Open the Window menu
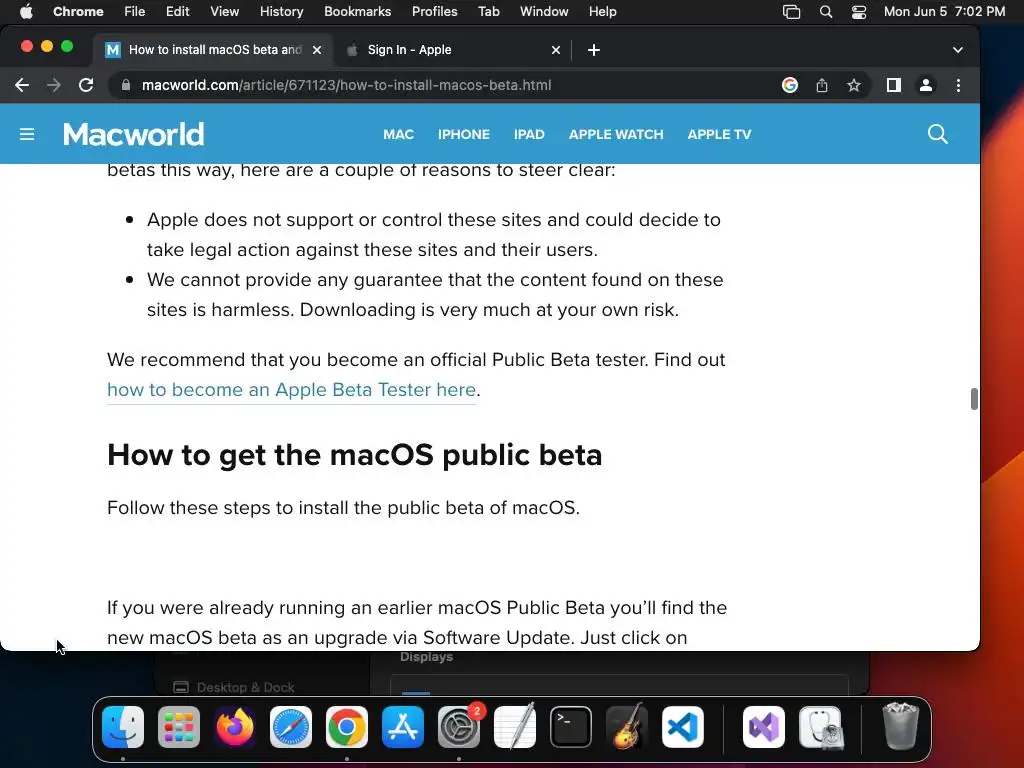 (x=544, y=12)
